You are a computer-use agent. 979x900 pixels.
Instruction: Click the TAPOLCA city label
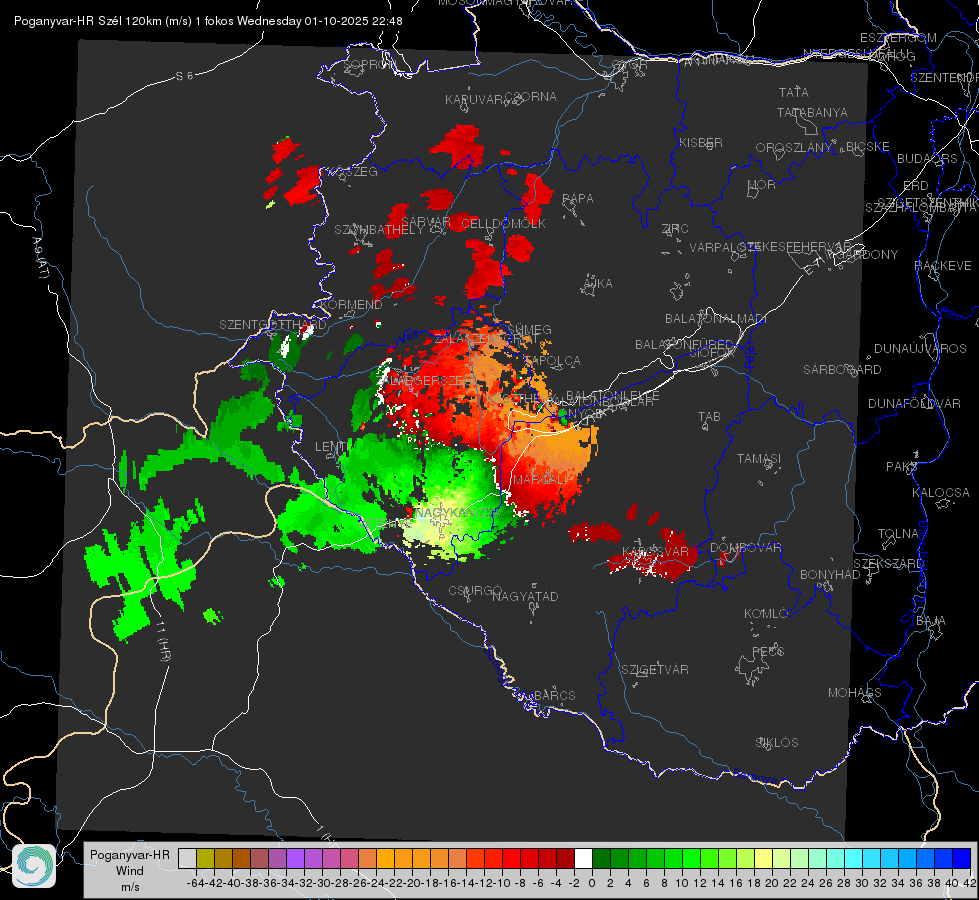553,361
